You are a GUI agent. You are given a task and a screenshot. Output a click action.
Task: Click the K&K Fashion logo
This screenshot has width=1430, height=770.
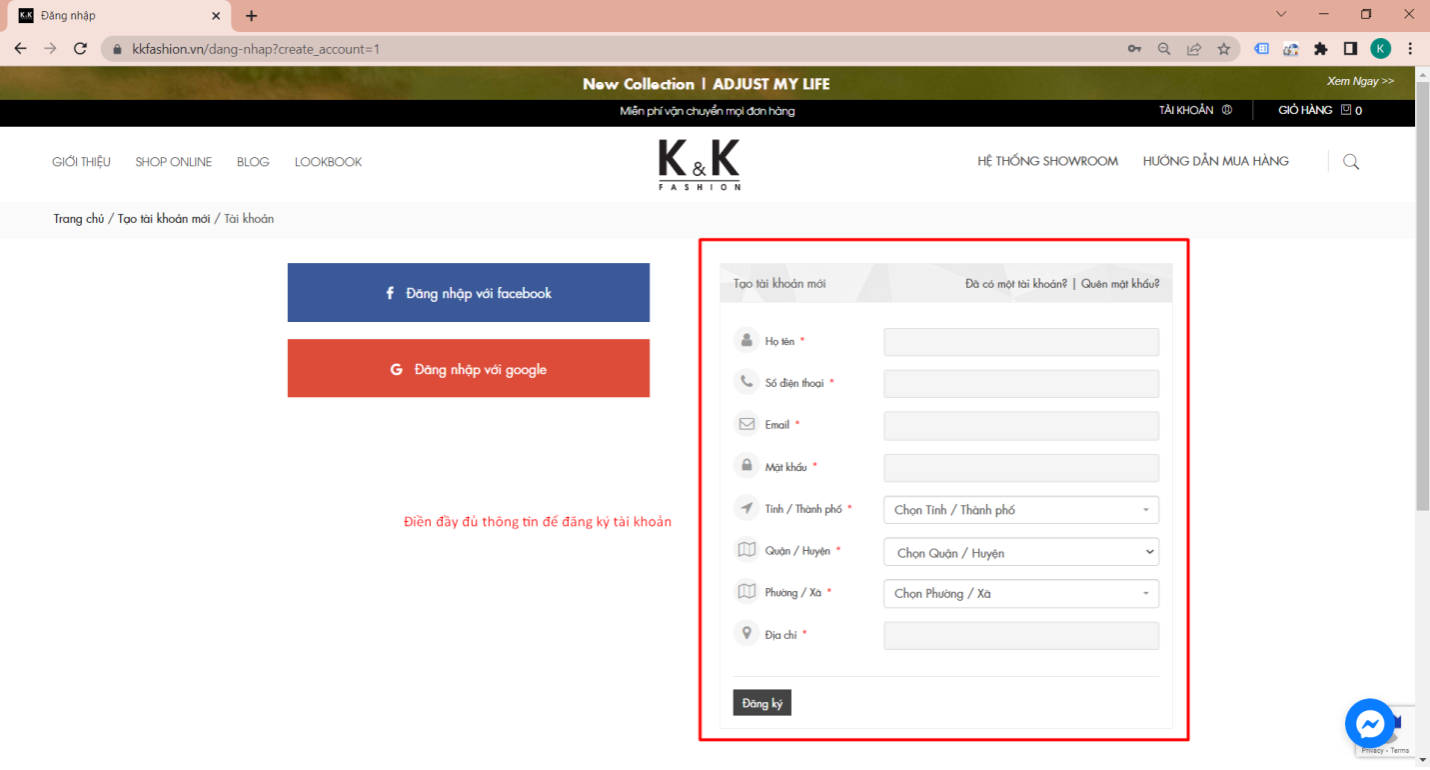tap(699, 165)
